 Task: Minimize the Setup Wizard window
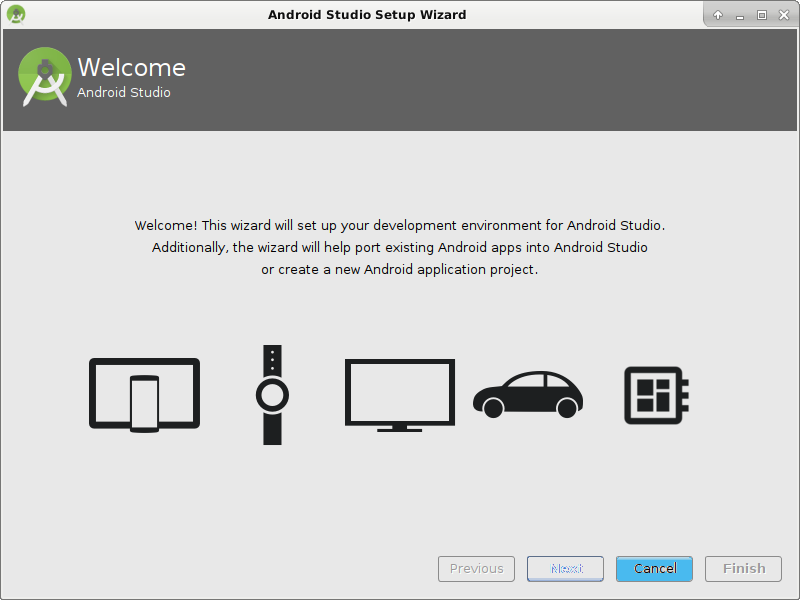[x=739, y=14]
